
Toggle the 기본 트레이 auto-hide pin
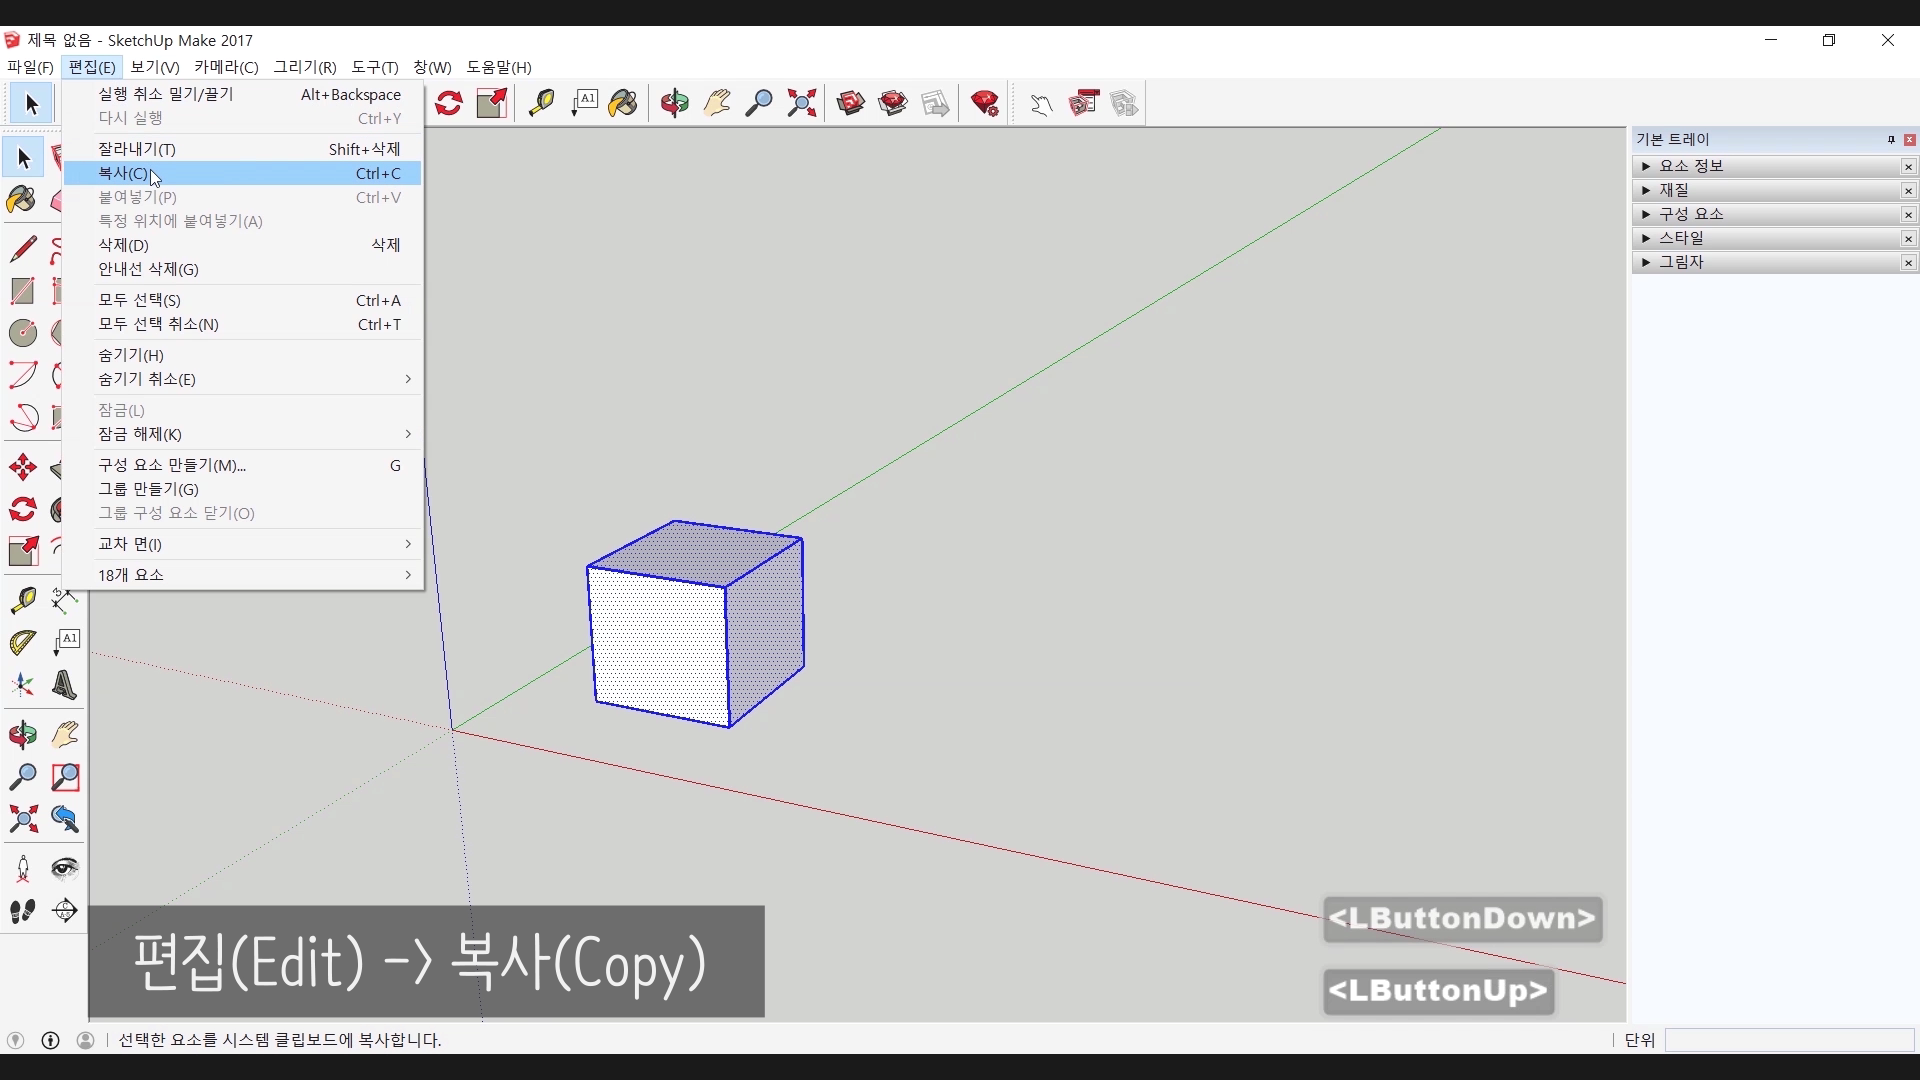(x=1891, y=140)
